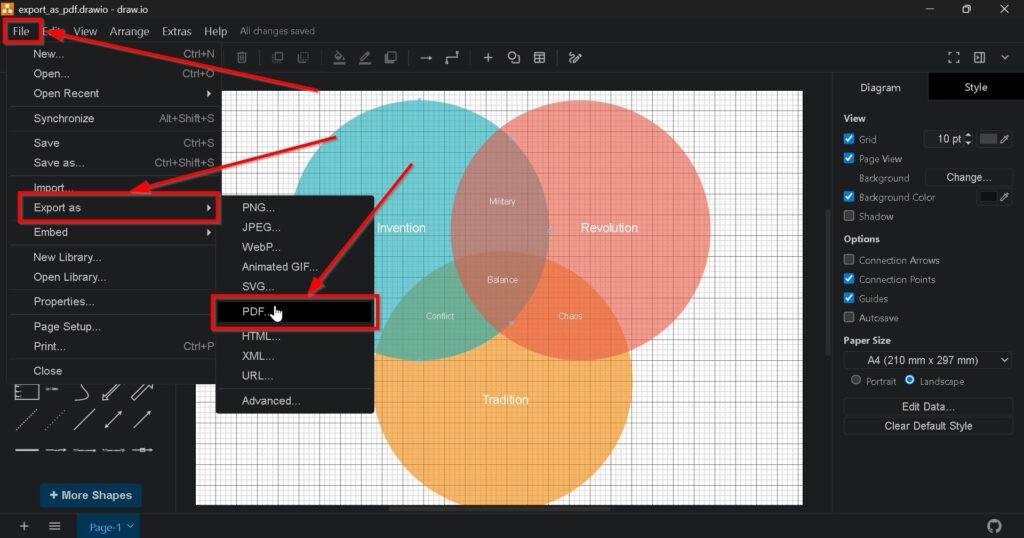Turn on the Autosave checkbox

pyautogui.click(x=849, y=317)
